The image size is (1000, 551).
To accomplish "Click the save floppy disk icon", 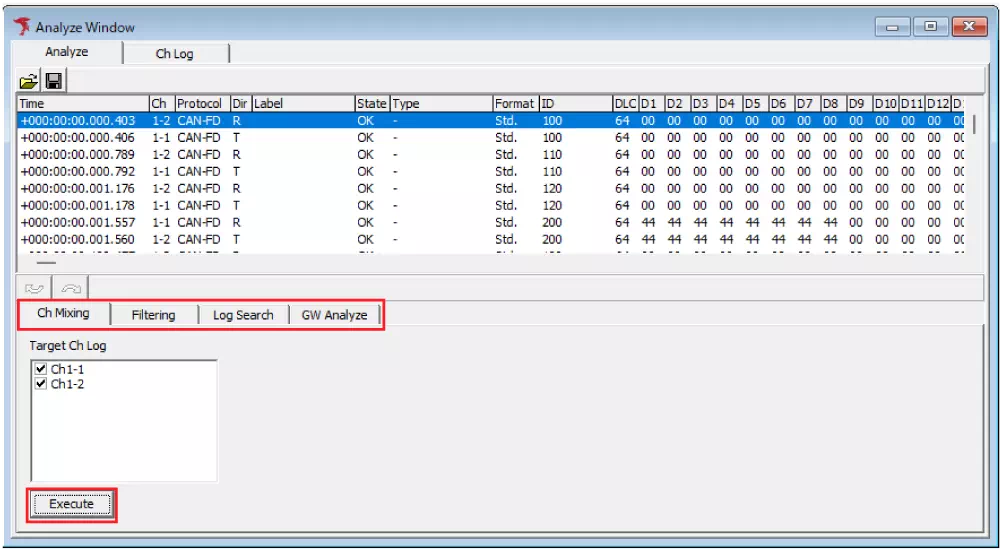I will tap(53, 81).
